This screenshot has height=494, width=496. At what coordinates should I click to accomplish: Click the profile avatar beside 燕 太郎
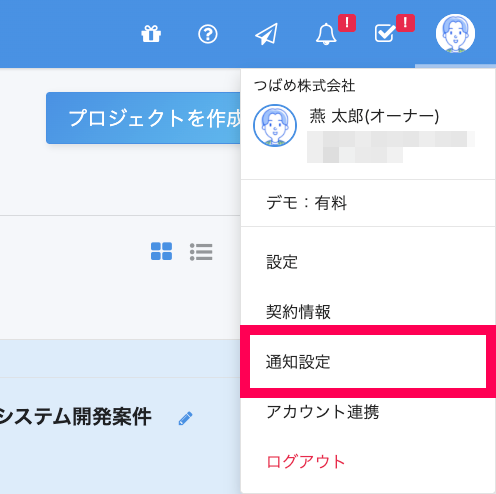point(275,126)
